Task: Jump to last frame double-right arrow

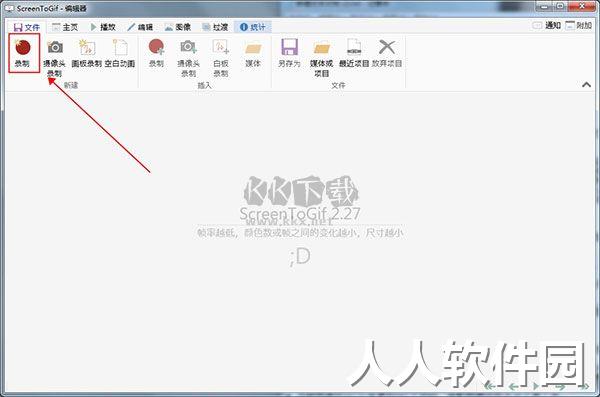Action: (x=584, y=386)
